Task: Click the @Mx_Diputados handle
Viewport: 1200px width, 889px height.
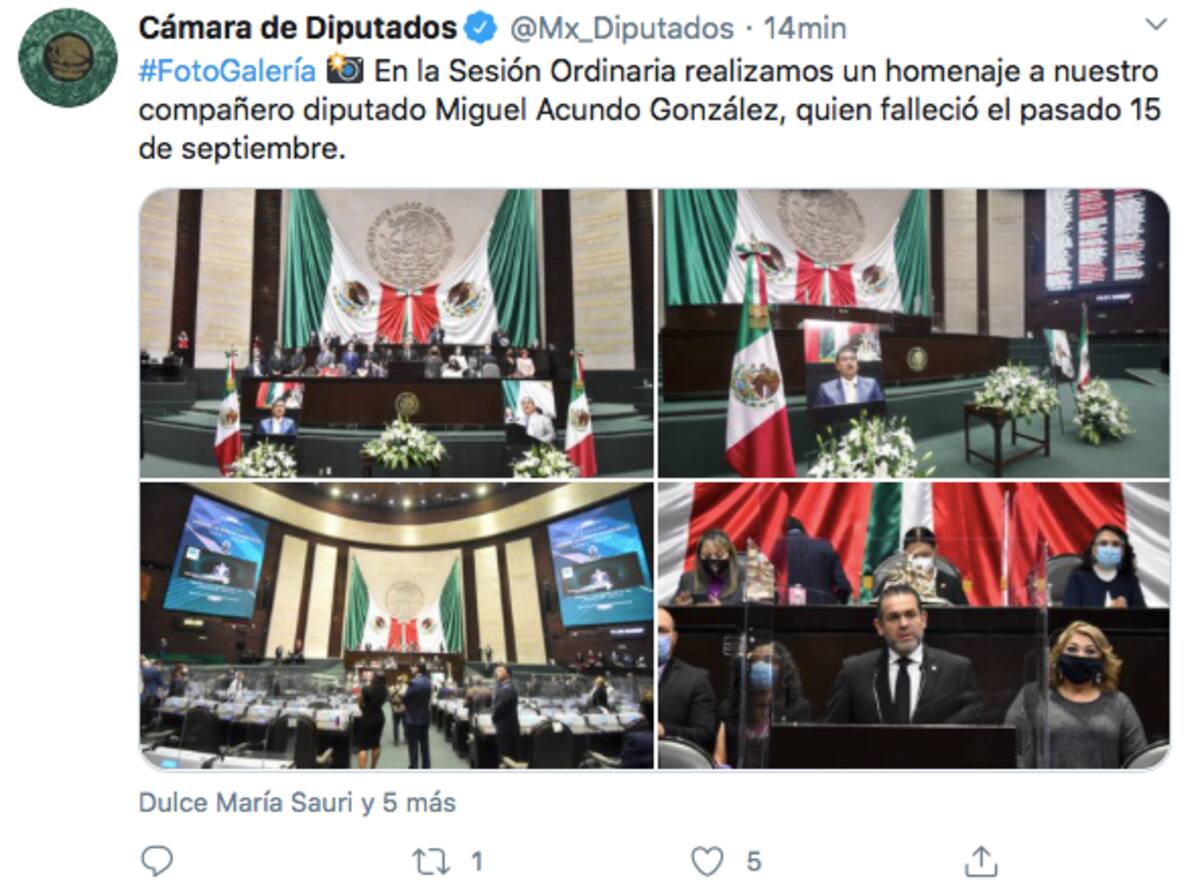Action: (x=623, y=29)
